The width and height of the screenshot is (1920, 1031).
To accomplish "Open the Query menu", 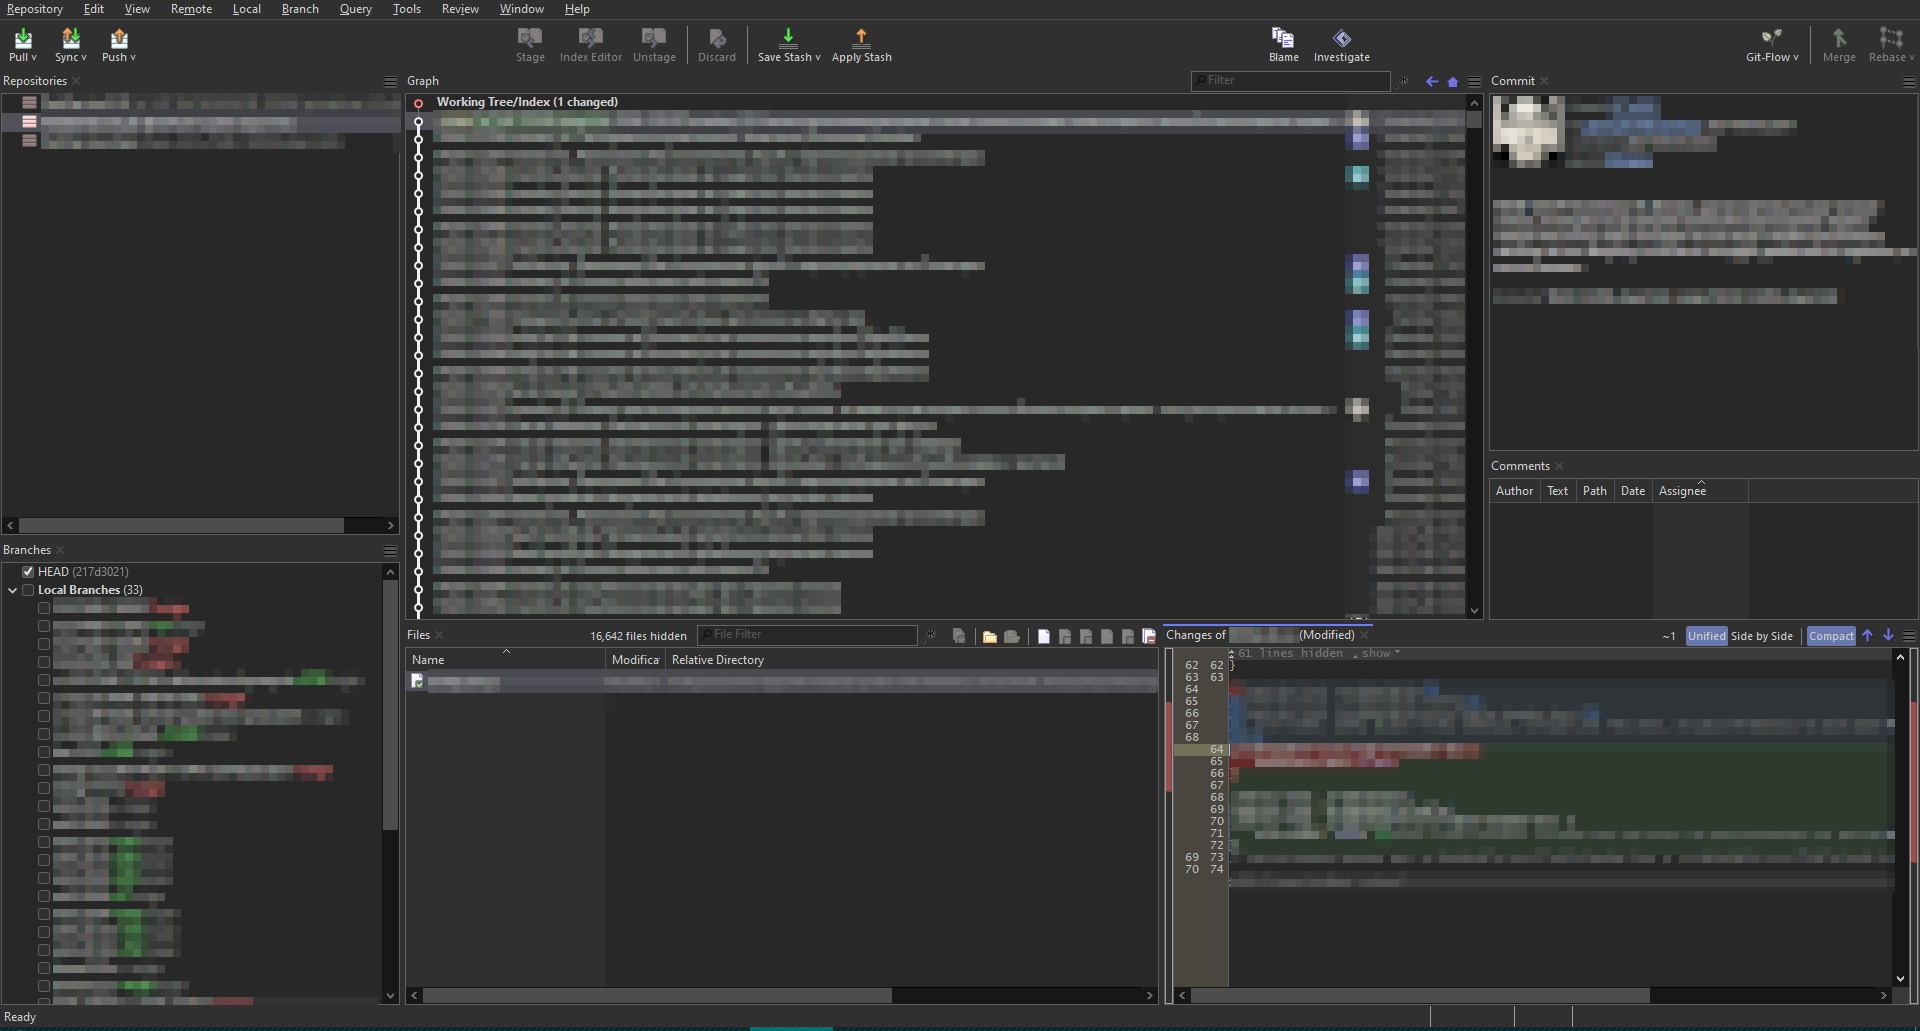I will (x=355, y=9).
